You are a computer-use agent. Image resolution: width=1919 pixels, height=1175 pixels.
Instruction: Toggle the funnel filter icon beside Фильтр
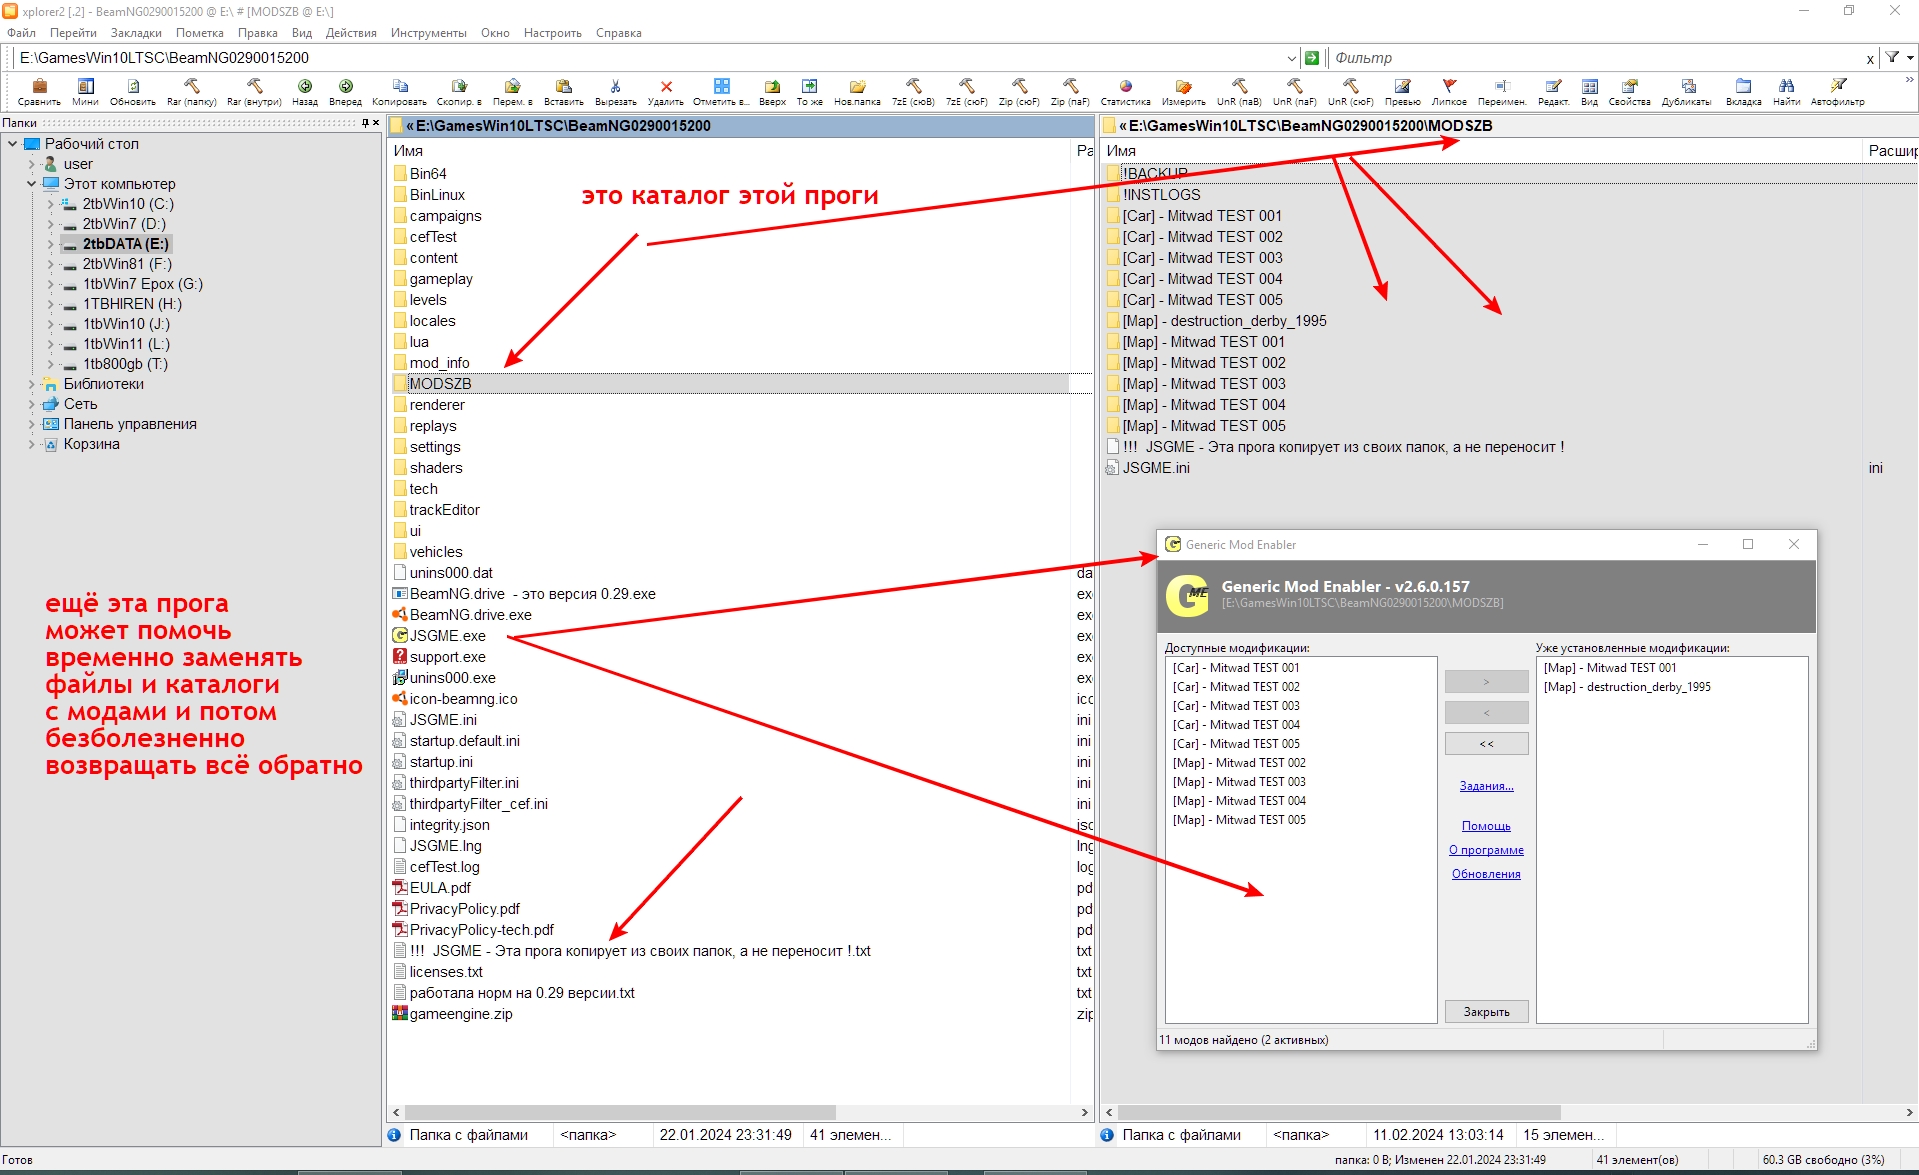1892,58
